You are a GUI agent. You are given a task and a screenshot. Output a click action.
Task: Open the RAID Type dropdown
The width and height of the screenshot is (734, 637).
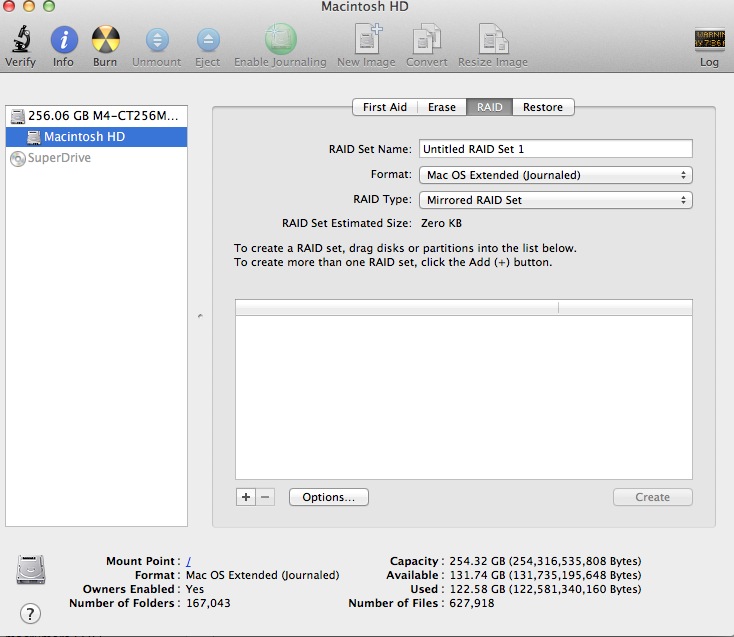(x=556, y=200)
